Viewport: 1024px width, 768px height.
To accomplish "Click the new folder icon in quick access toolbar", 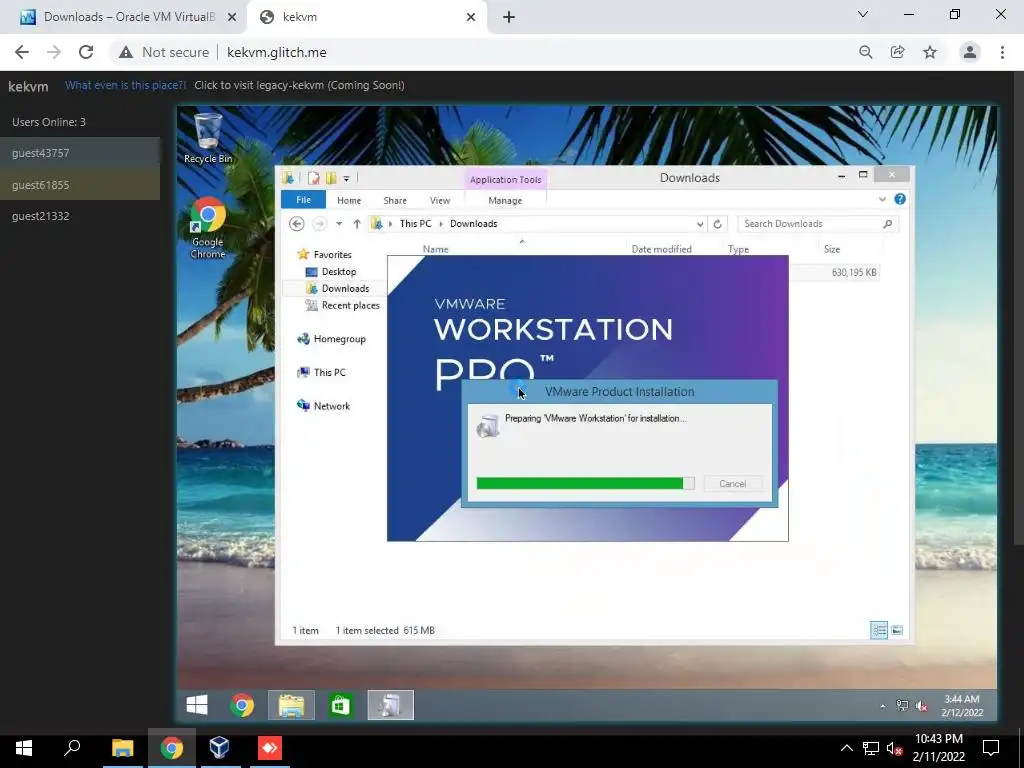I will pyautogui.click(x=331, y=178).
